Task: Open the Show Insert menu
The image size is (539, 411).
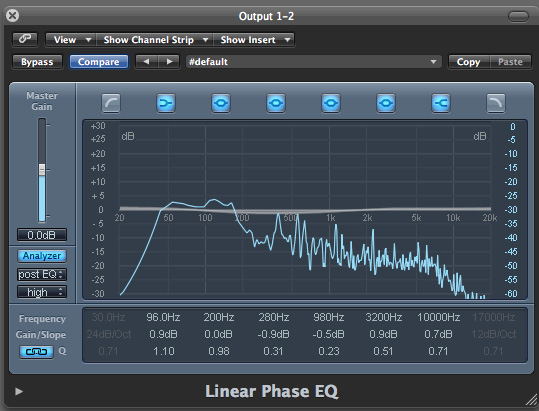Action: (254, 40)
